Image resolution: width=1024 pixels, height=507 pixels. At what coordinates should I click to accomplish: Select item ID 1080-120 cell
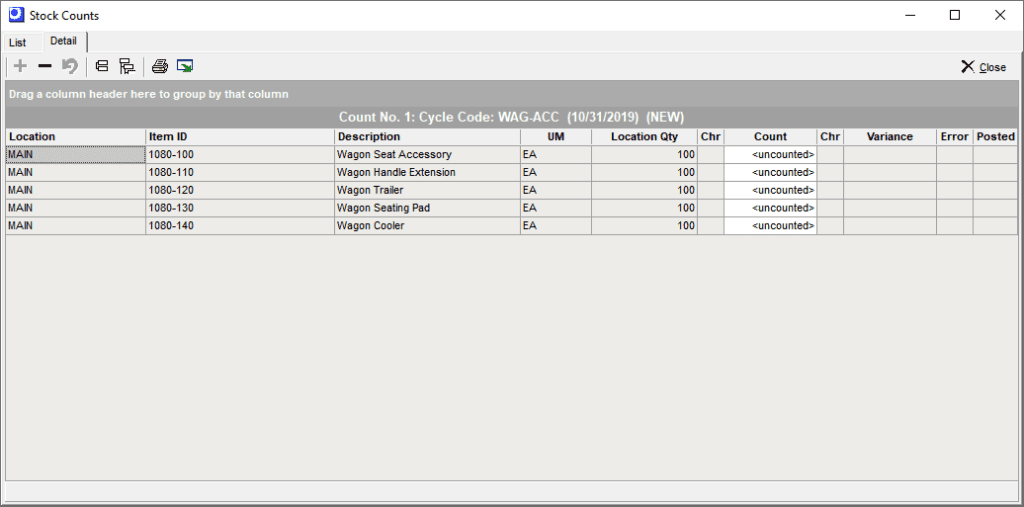[240, 190]
